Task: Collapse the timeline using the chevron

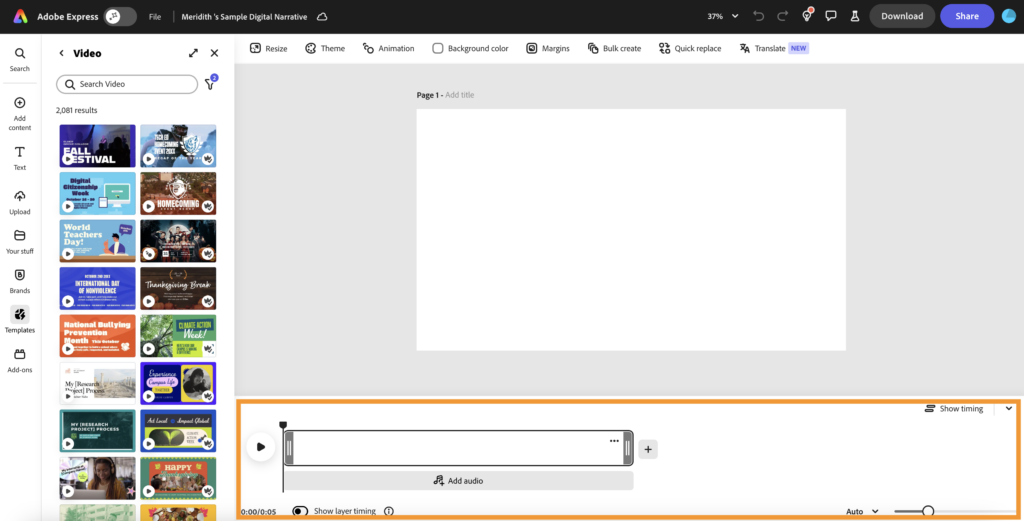Action: point(1008,408)
